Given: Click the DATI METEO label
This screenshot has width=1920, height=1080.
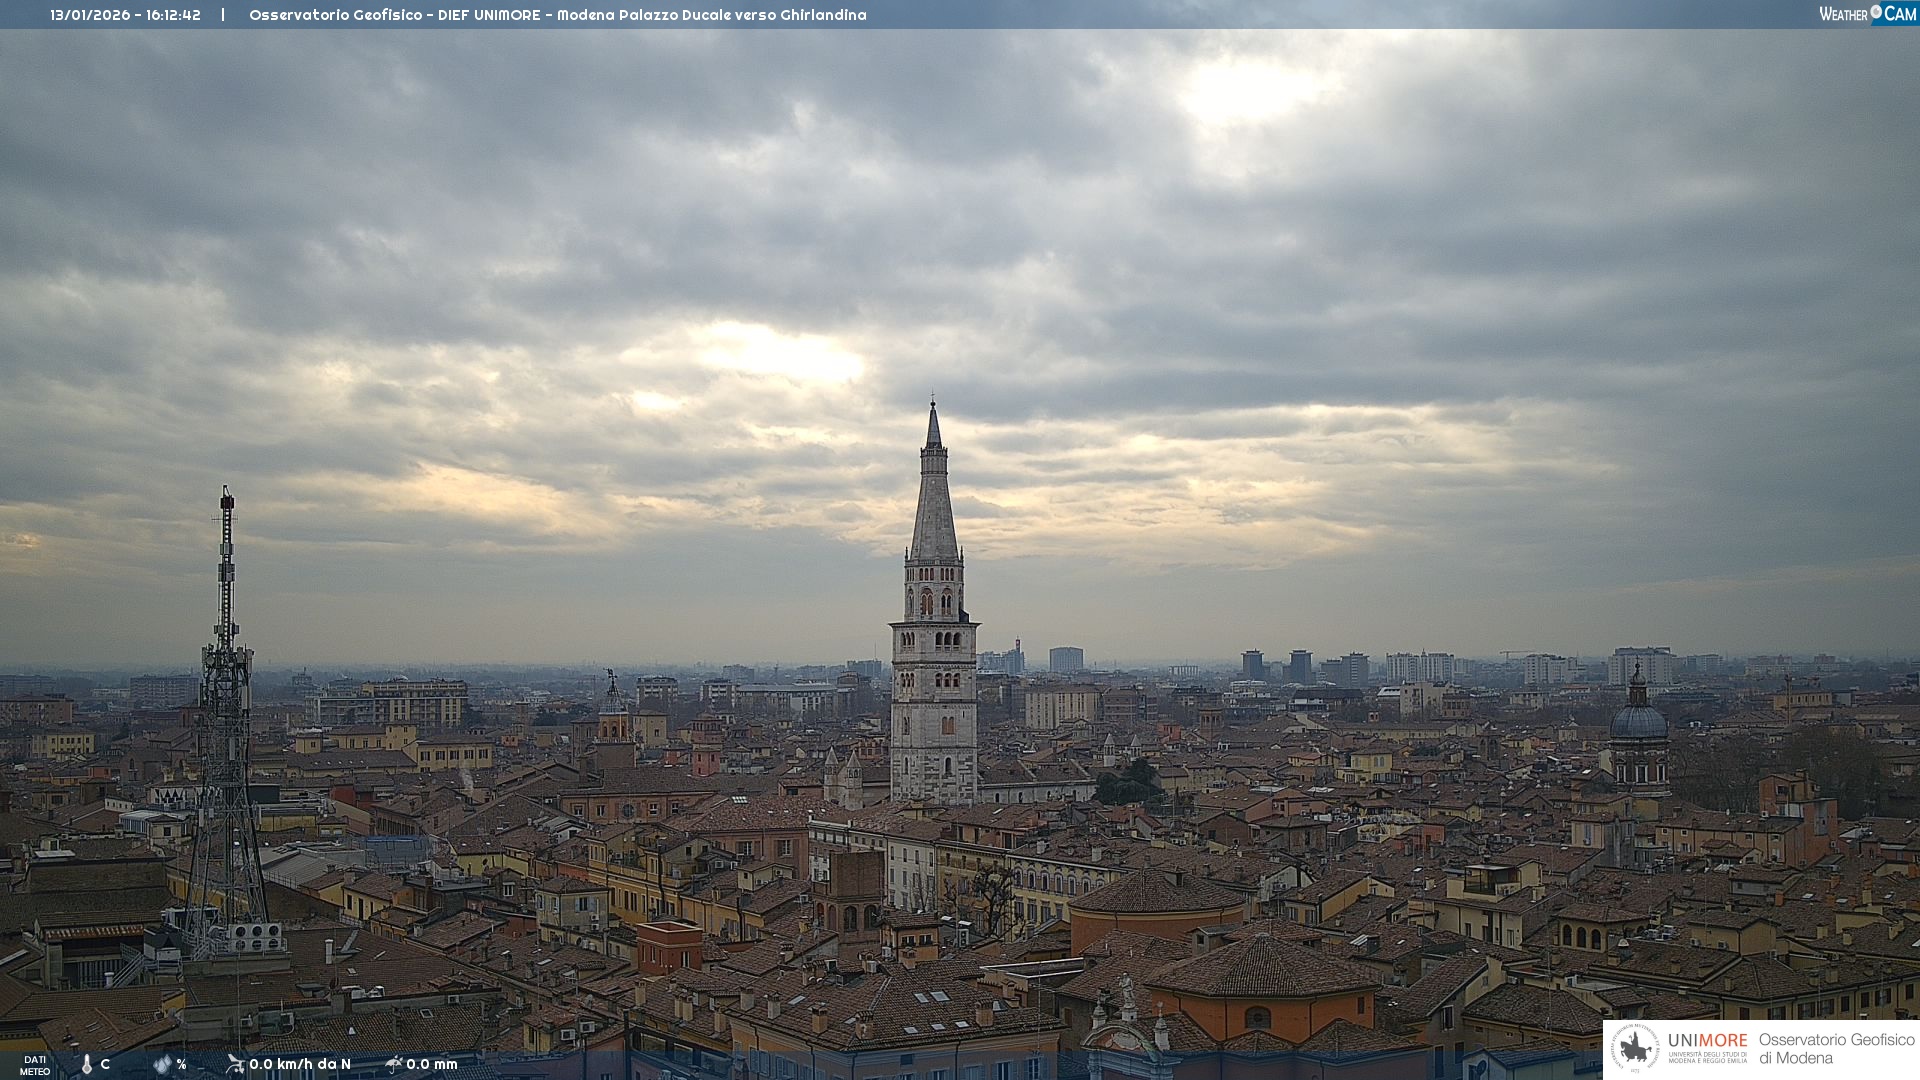Looking at the screenshot, I should click(x=35, y=1065).
